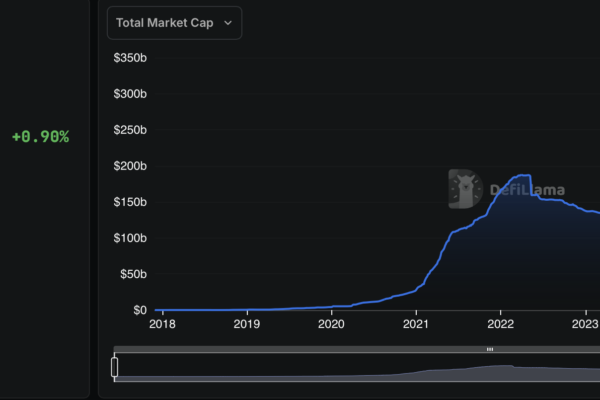Image resolution: width=600 pixels, height=400 pixels.
Task: Click the left handle of the range slider
Action: 115,367
